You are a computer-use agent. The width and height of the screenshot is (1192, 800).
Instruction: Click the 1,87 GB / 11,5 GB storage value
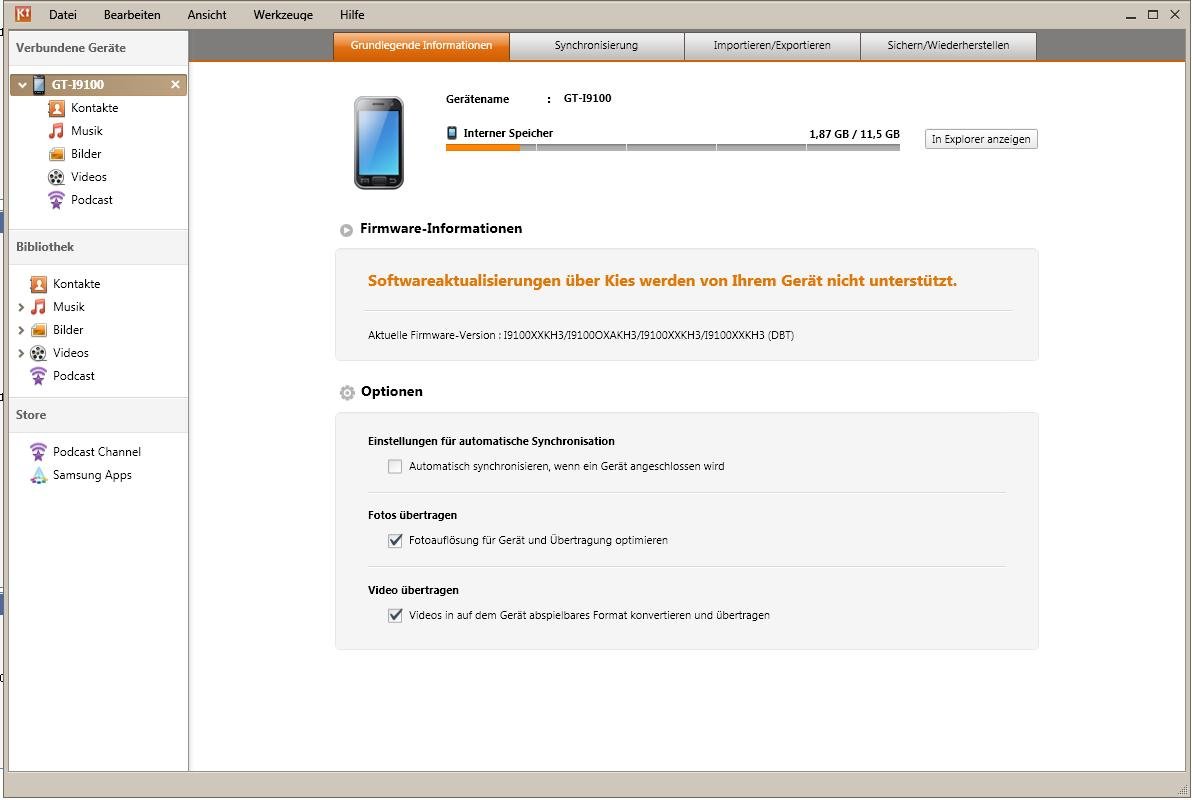pos(854,134)
